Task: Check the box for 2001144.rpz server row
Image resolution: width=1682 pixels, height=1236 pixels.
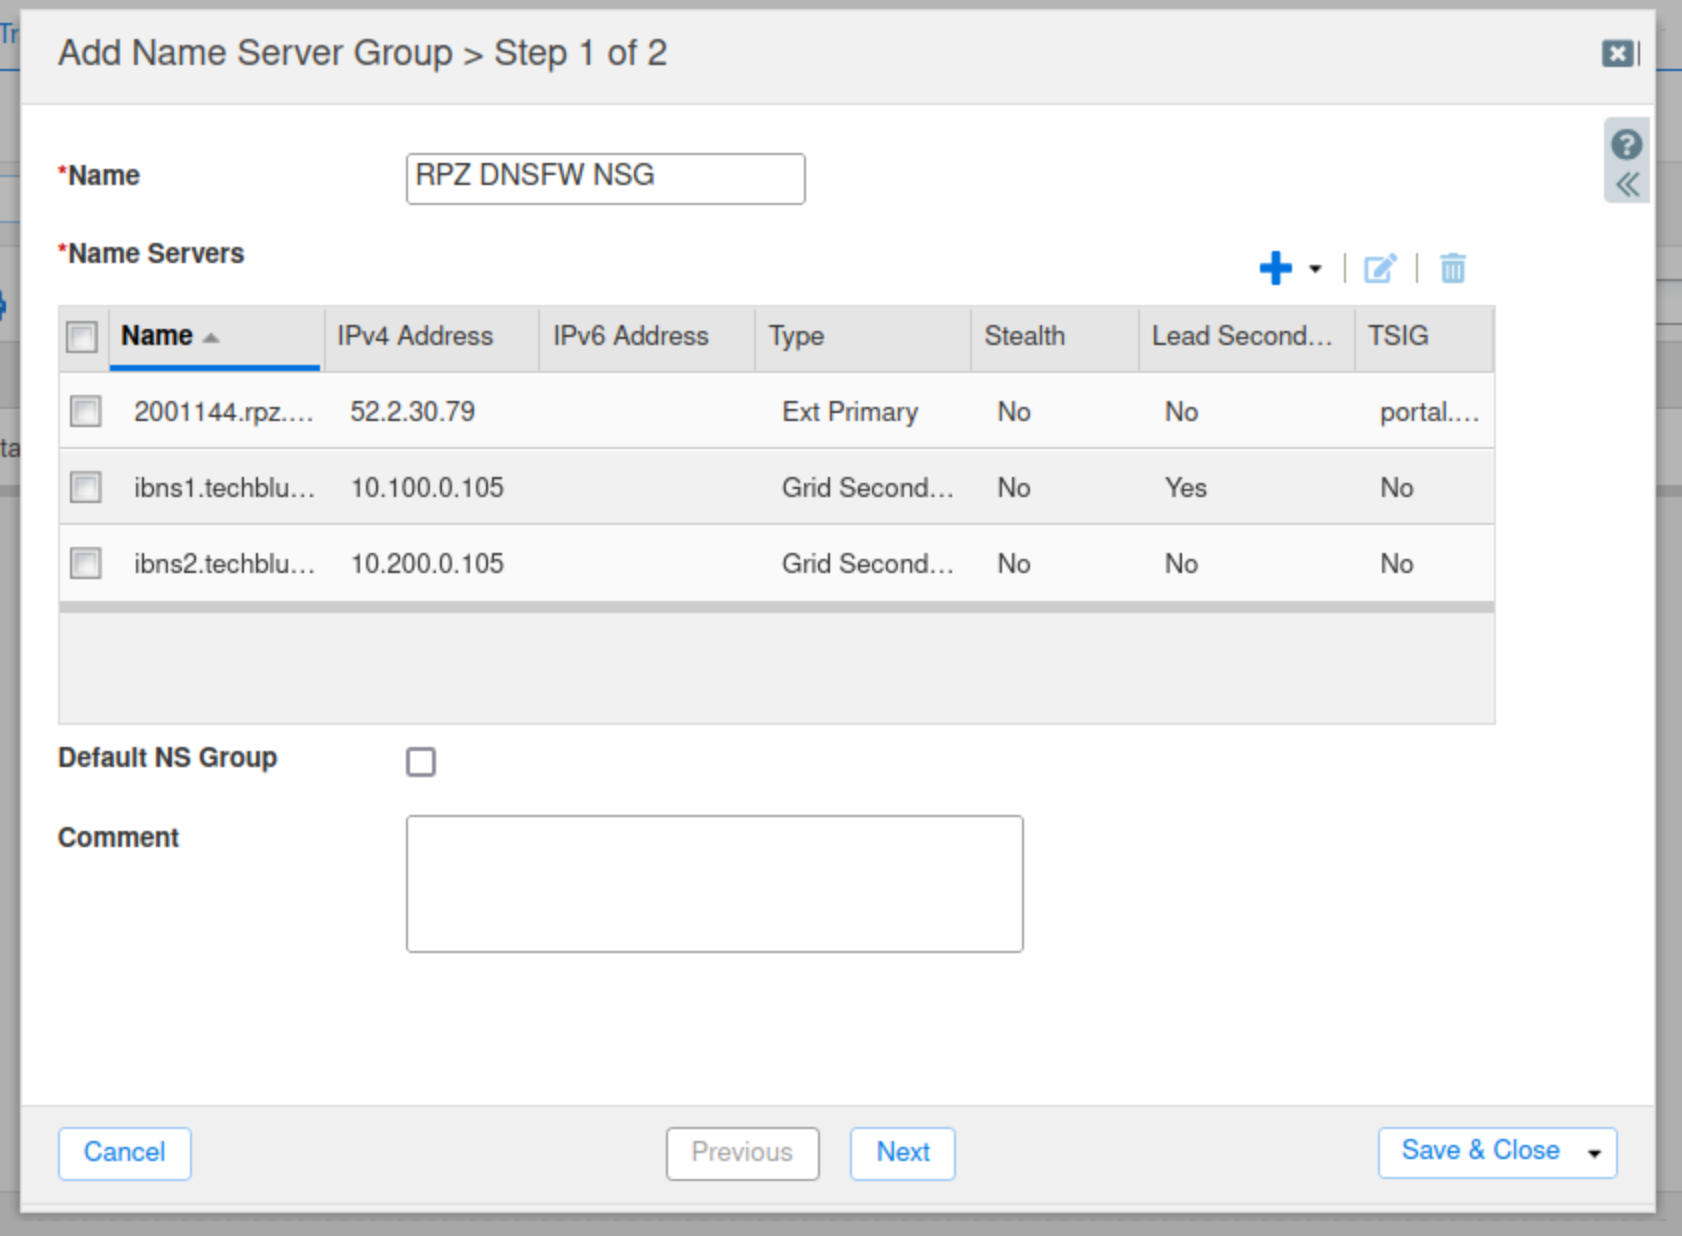Action: pos(86,411)
